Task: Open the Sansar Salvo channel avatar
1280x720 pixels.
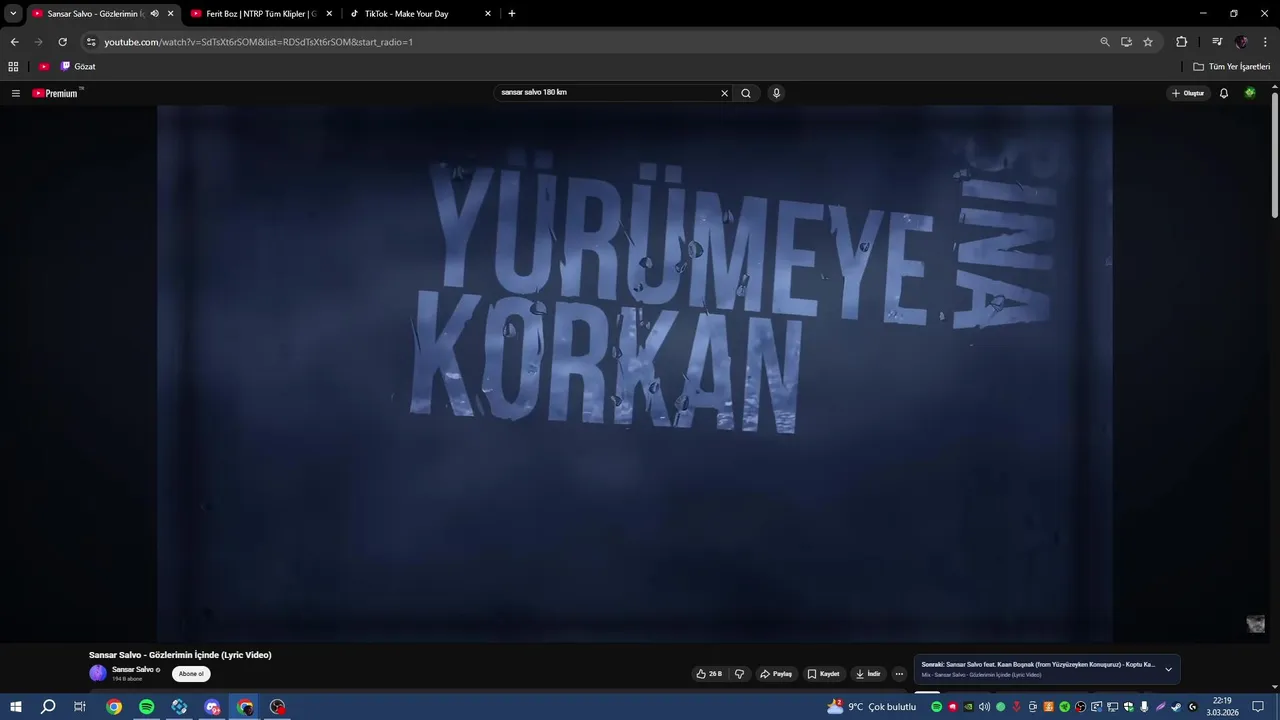Action: click(x=97, y=673)
